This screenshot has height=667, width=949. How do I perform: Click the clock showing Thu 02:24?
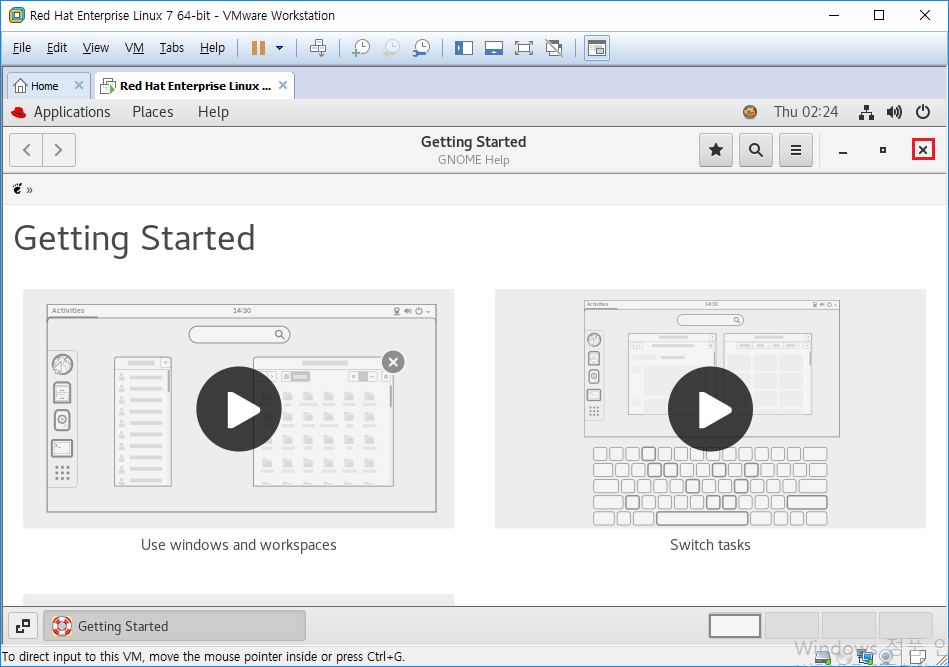[x=806, y=112]
